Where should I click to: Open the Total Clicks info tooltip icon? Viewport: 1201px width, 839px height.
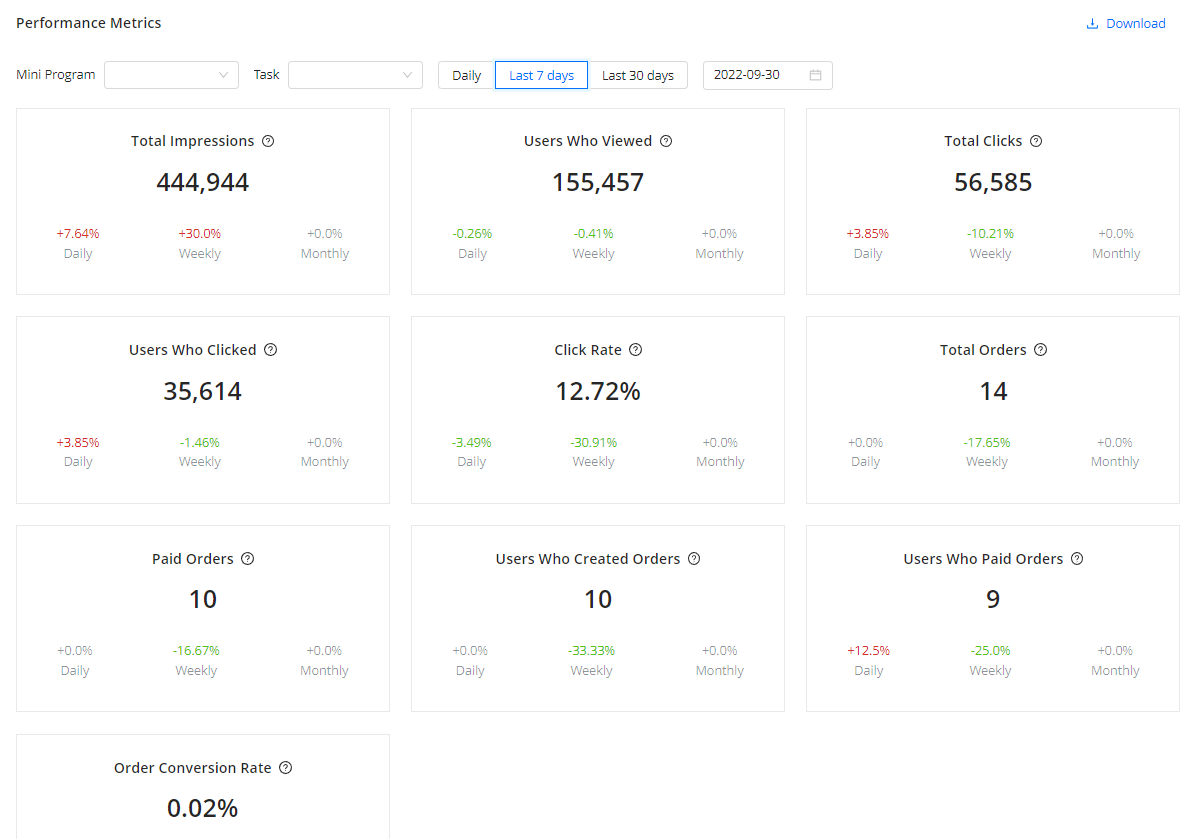(1036, 141)
